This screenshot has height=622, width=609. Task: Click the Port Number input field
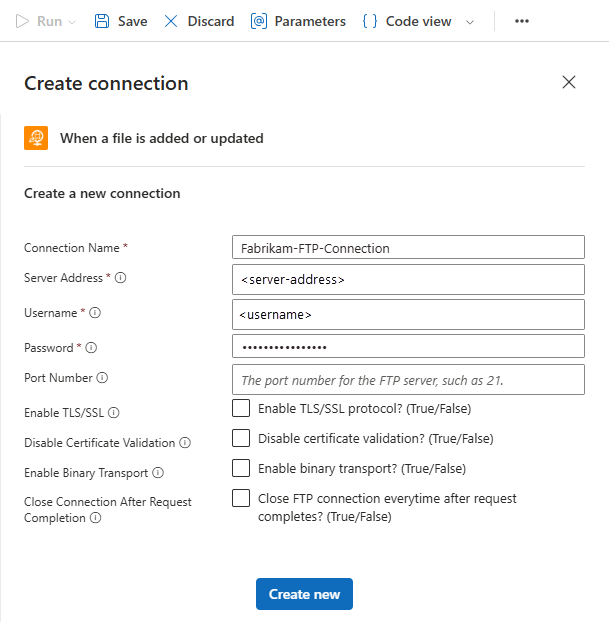[x=407, y=380]
